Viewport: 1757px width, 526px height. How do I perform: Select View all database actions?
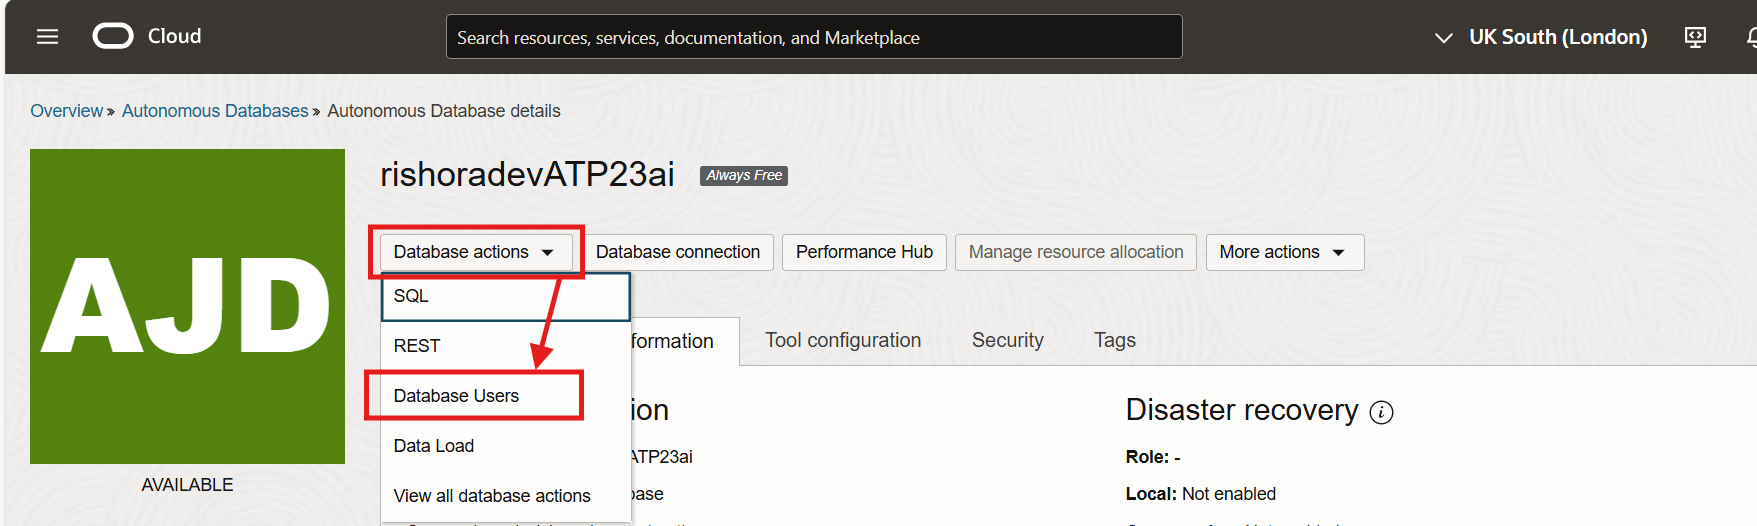click(492, 496)
